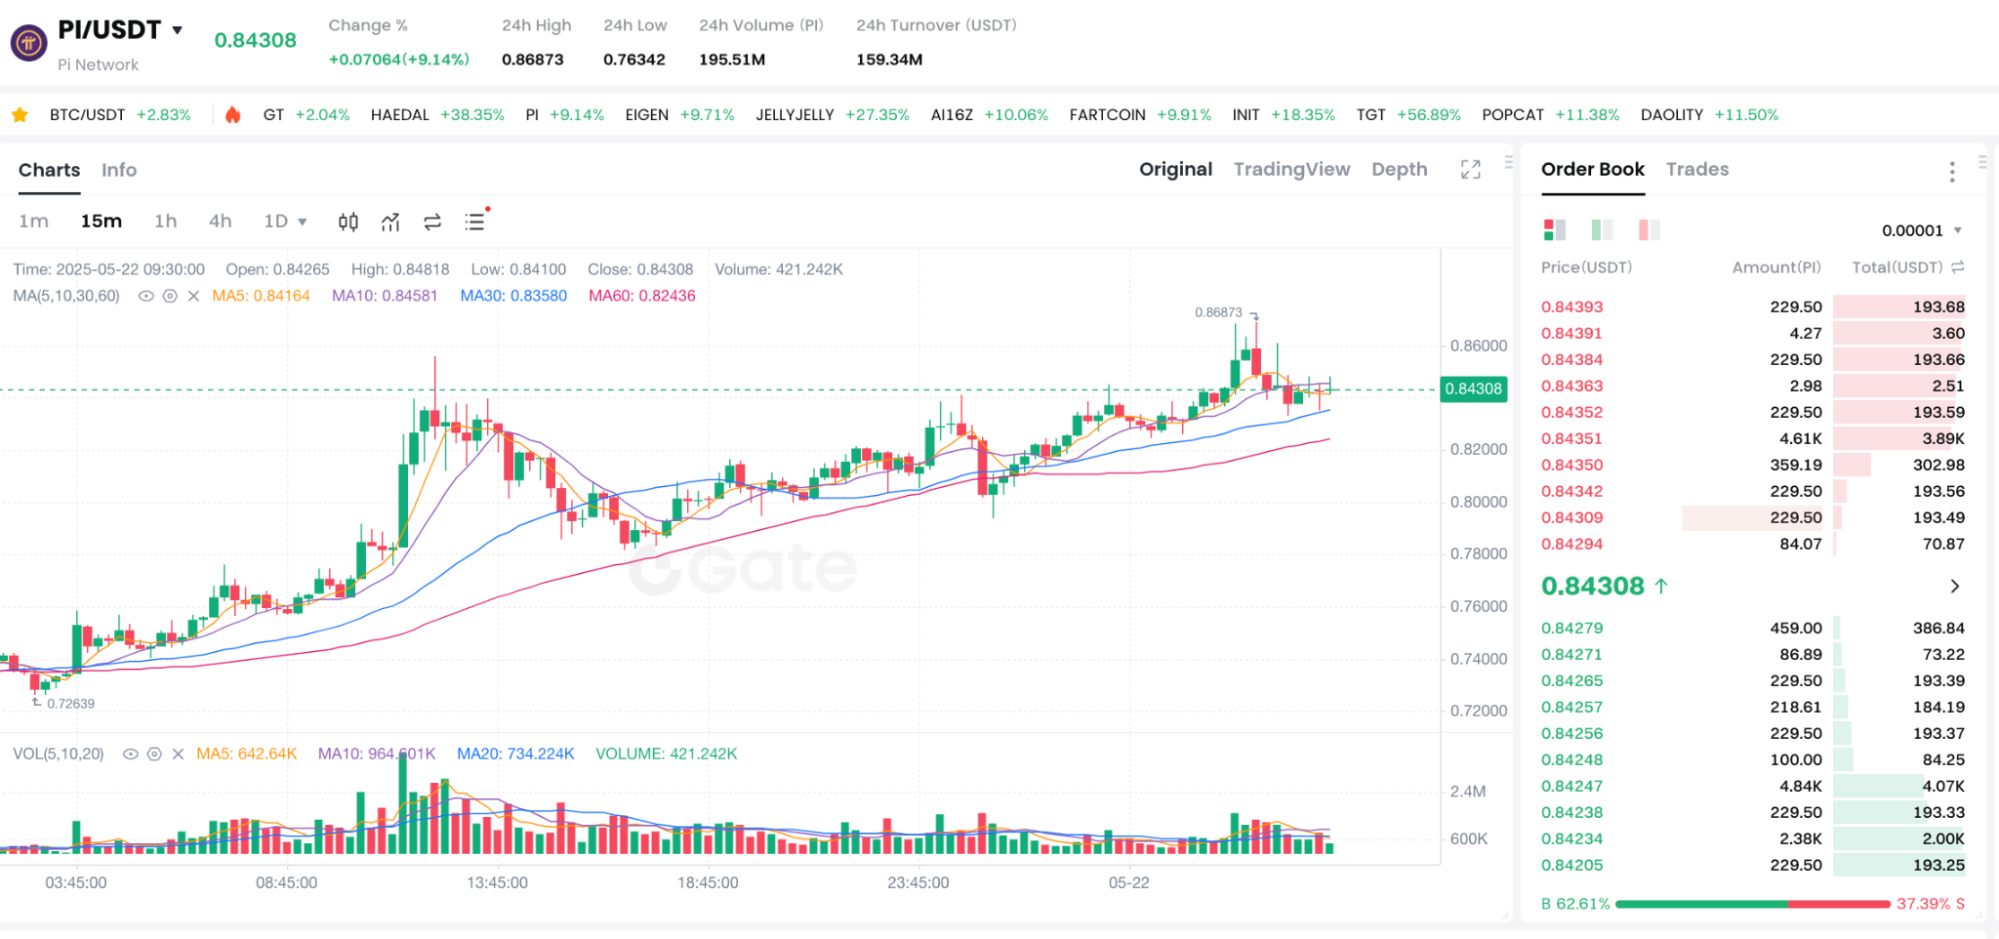
Task: Open the 0.00001 price precision dropdown
Action: pos(1921,230)
